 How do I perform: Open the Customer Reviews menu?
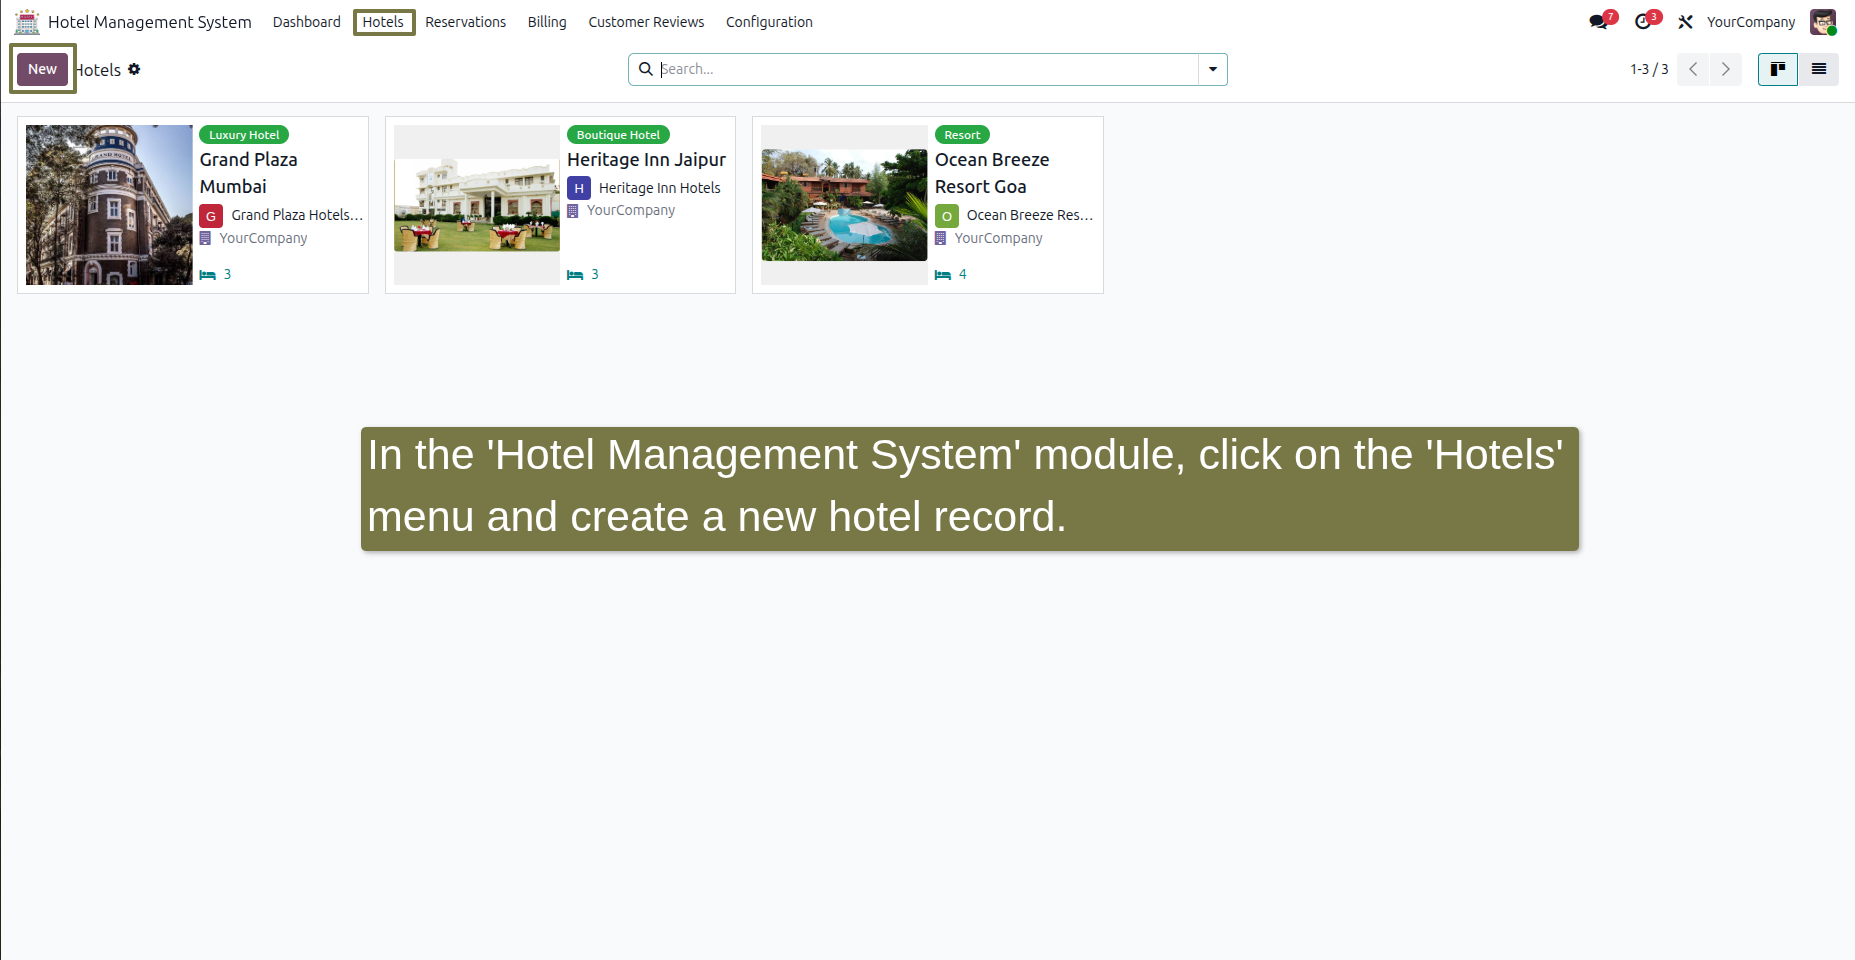pyautogui.click(x=646, y=22)
